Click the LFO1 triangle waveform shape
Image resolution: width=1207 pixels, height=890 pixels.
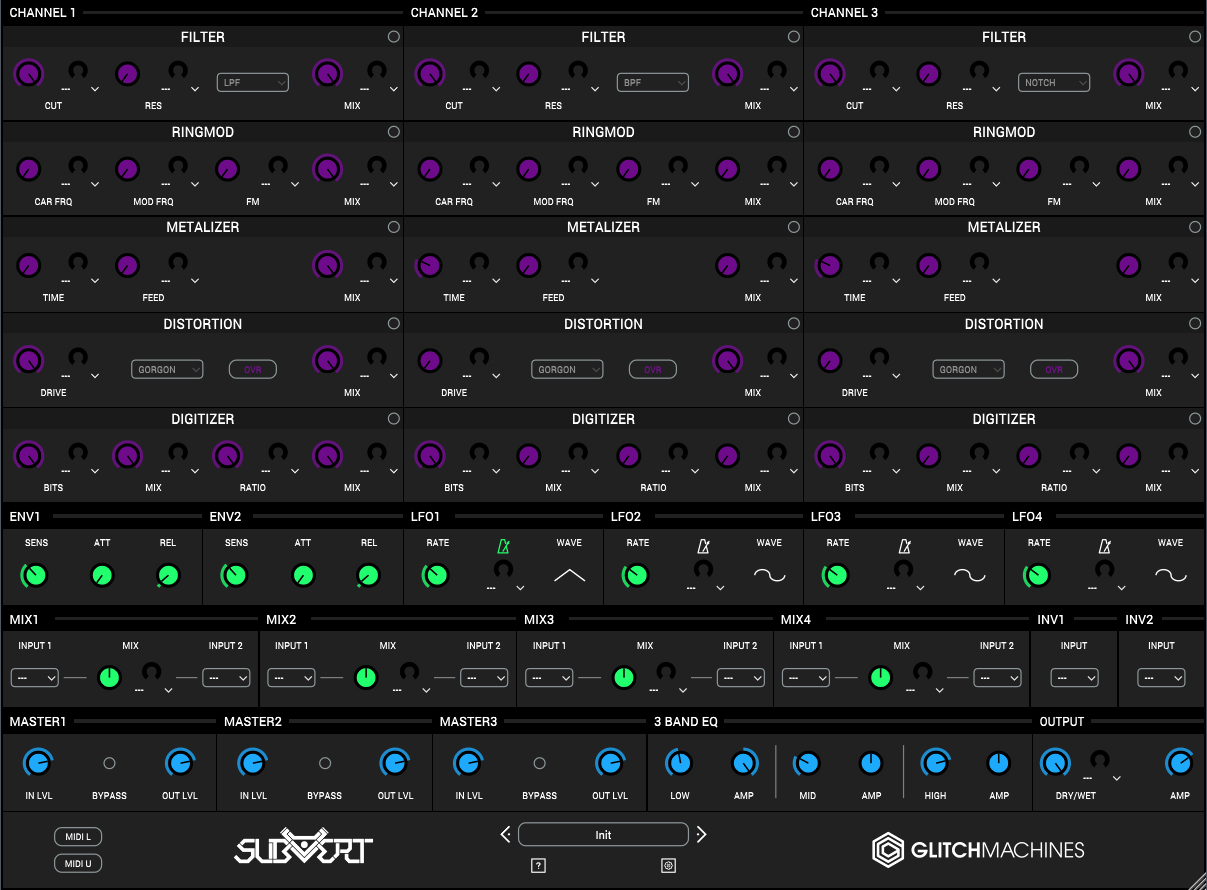[x=569, y=575]
